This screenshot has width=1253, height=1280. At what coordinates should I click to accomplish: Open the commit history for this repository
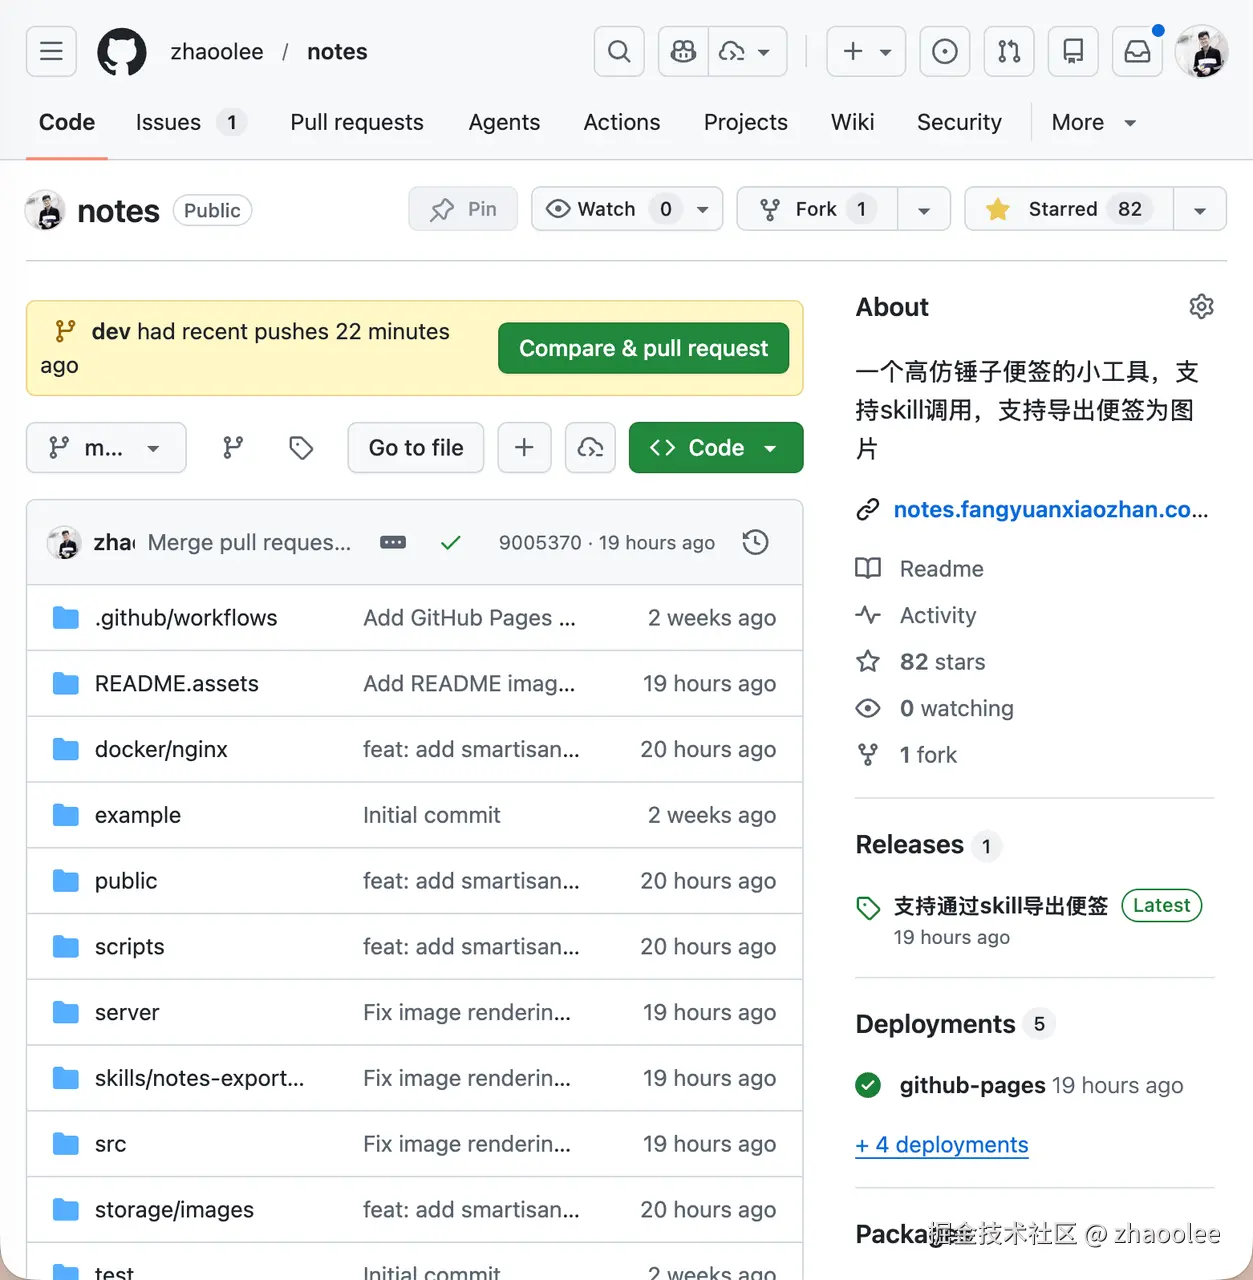click(755, 542)
